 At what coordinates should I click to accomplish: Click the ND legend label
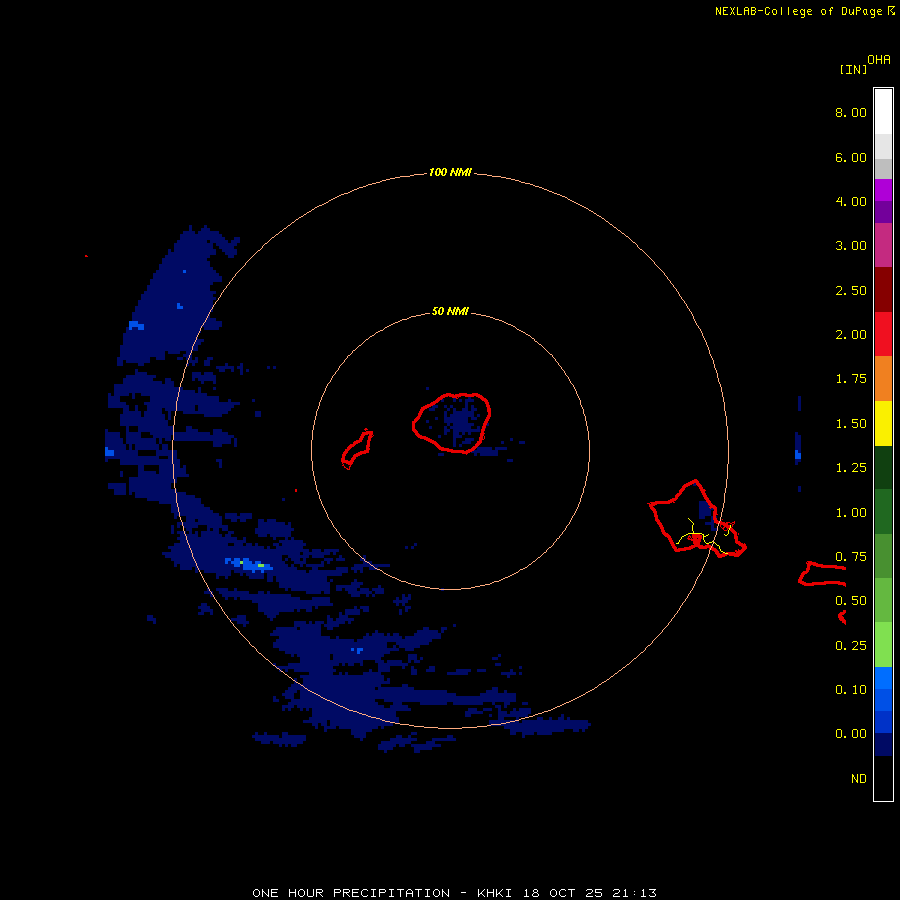pyautogui.click(x=859, y=779)
